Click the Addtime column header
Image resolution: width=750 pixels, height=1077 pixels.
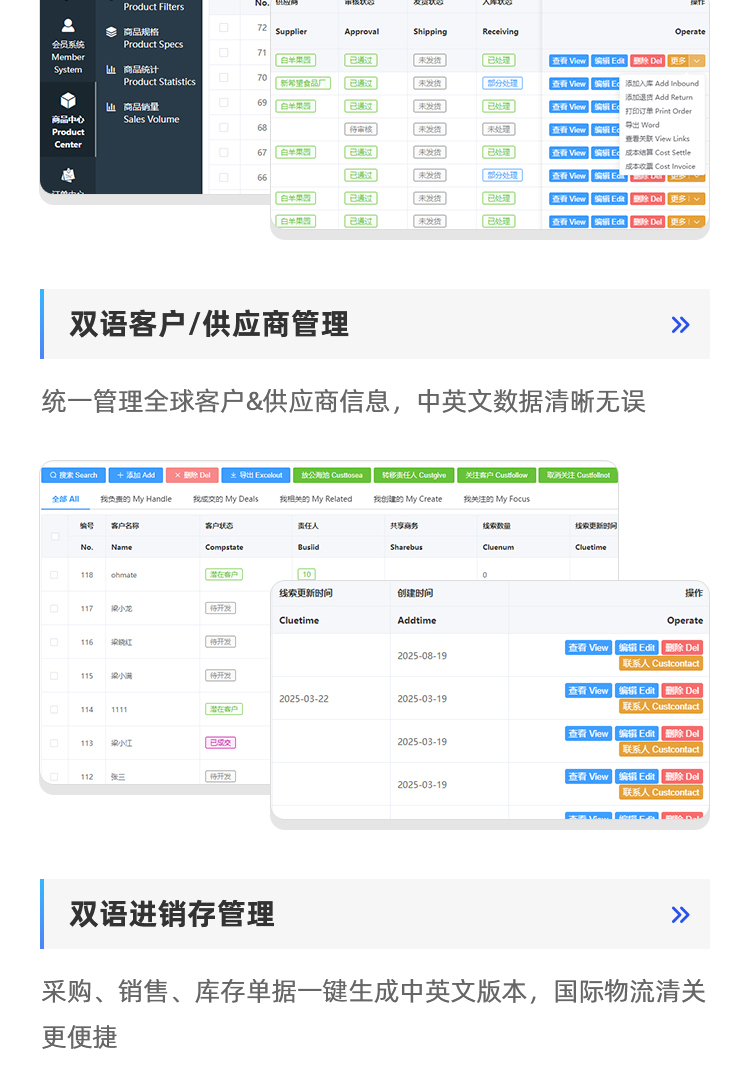[416, 620]
